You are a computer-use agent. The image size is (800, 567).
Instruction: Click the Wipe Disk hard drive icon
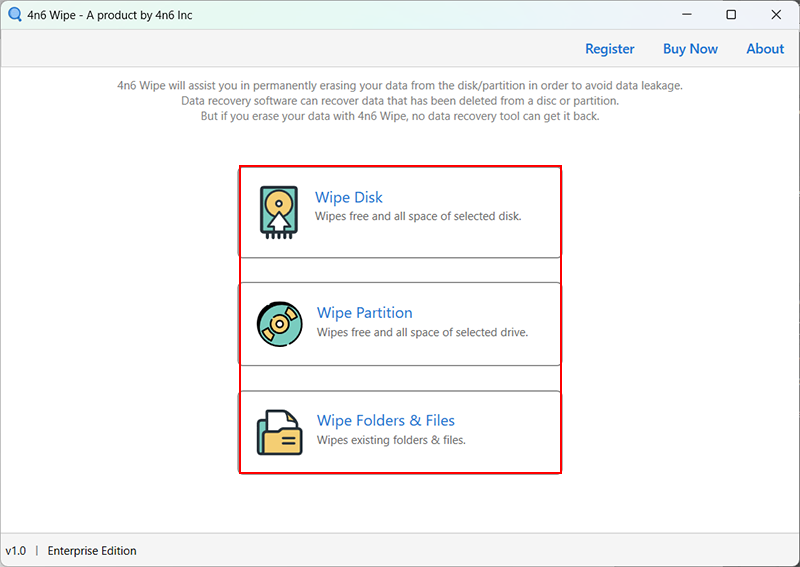click(x=279, y=212)
